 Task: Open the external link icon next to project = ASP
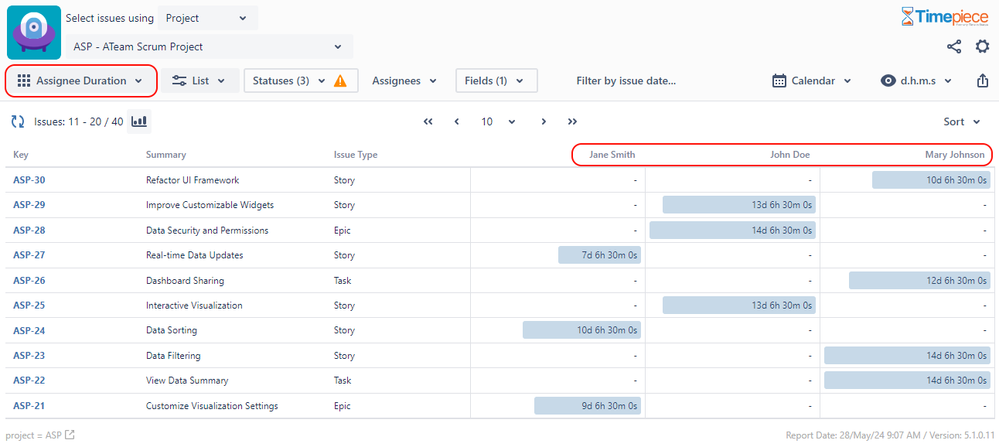(x=70, y=435)
